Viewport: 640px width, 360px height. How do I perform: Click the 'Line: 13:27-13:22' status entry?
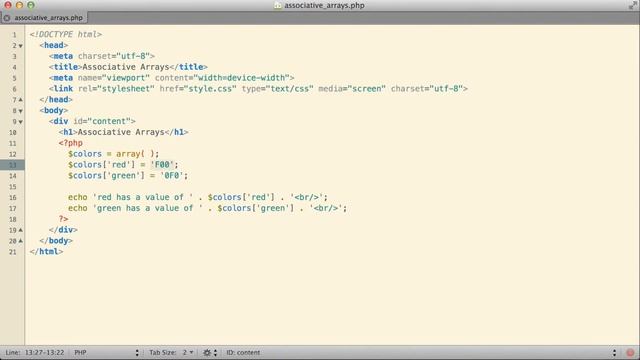(x=35, y=353)
